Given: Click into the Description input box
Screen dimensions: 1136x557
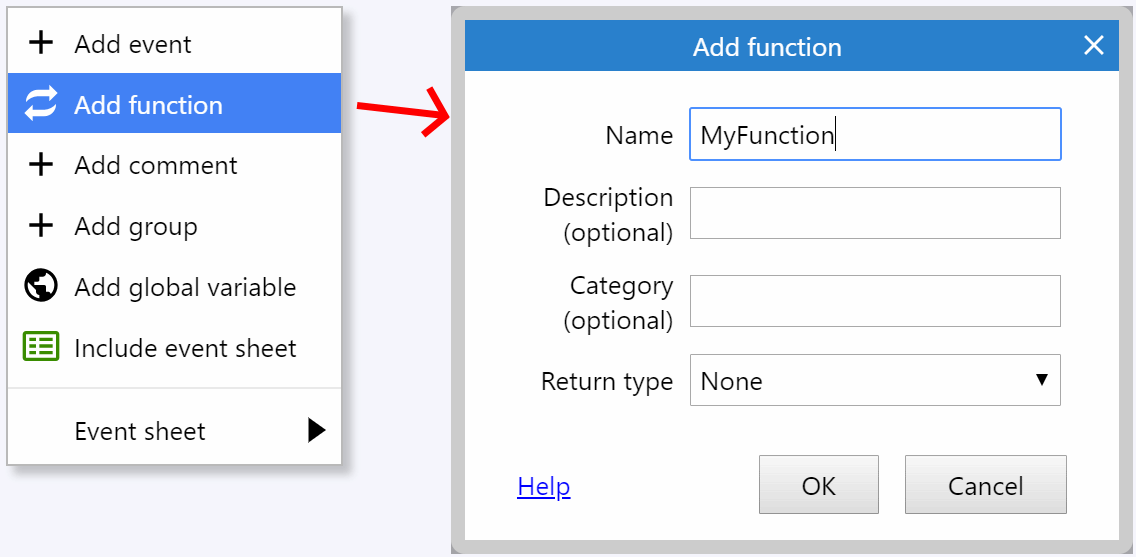Looking at the screenshot, I should point(874,213).
